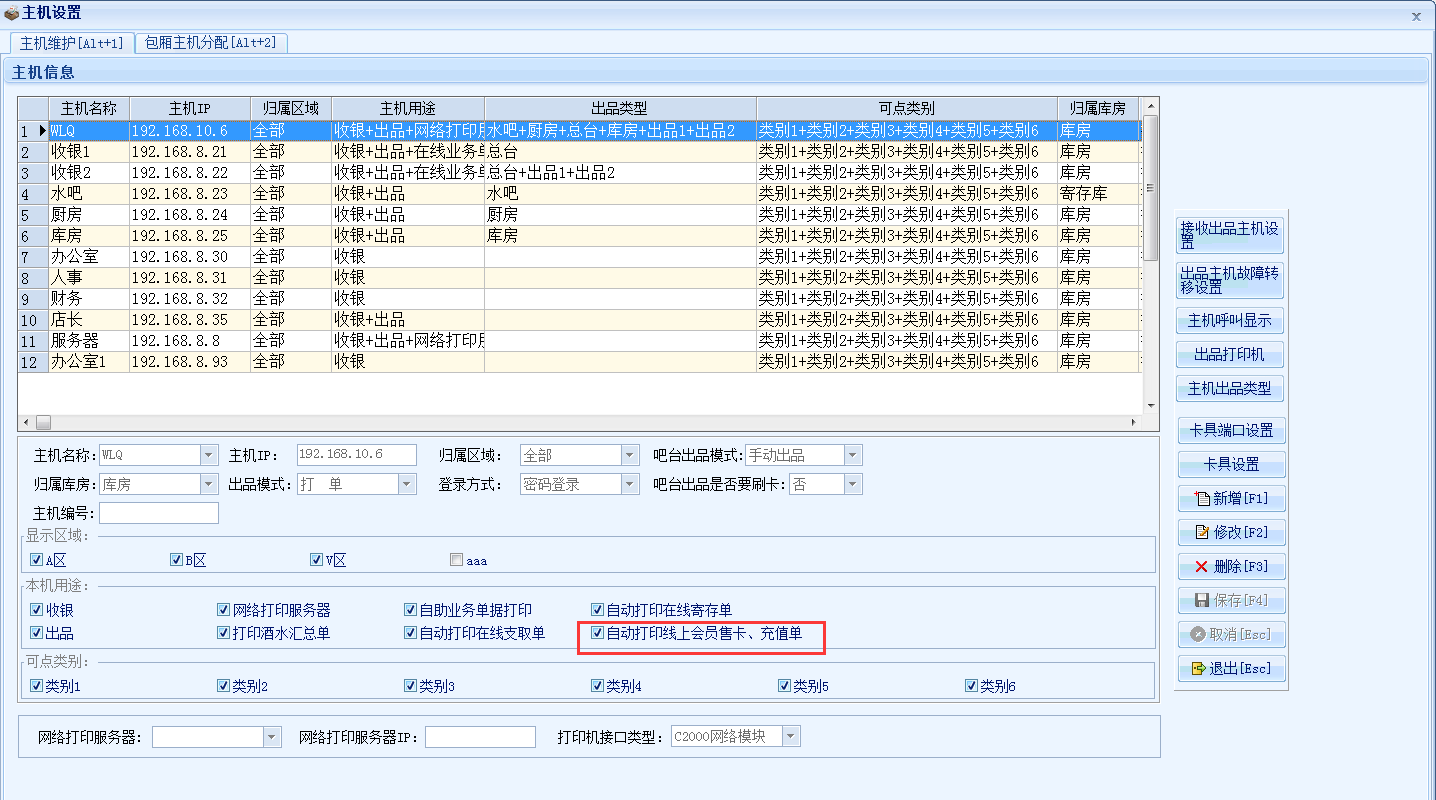Viewport: 1436px width, 800px height.
Task: Toggle the A区 display area checkbox
Action: coord(36,560)
